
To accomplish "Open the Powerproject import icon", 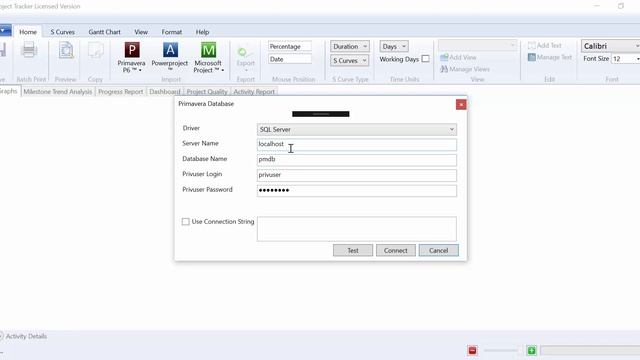I will click(170, 50).
